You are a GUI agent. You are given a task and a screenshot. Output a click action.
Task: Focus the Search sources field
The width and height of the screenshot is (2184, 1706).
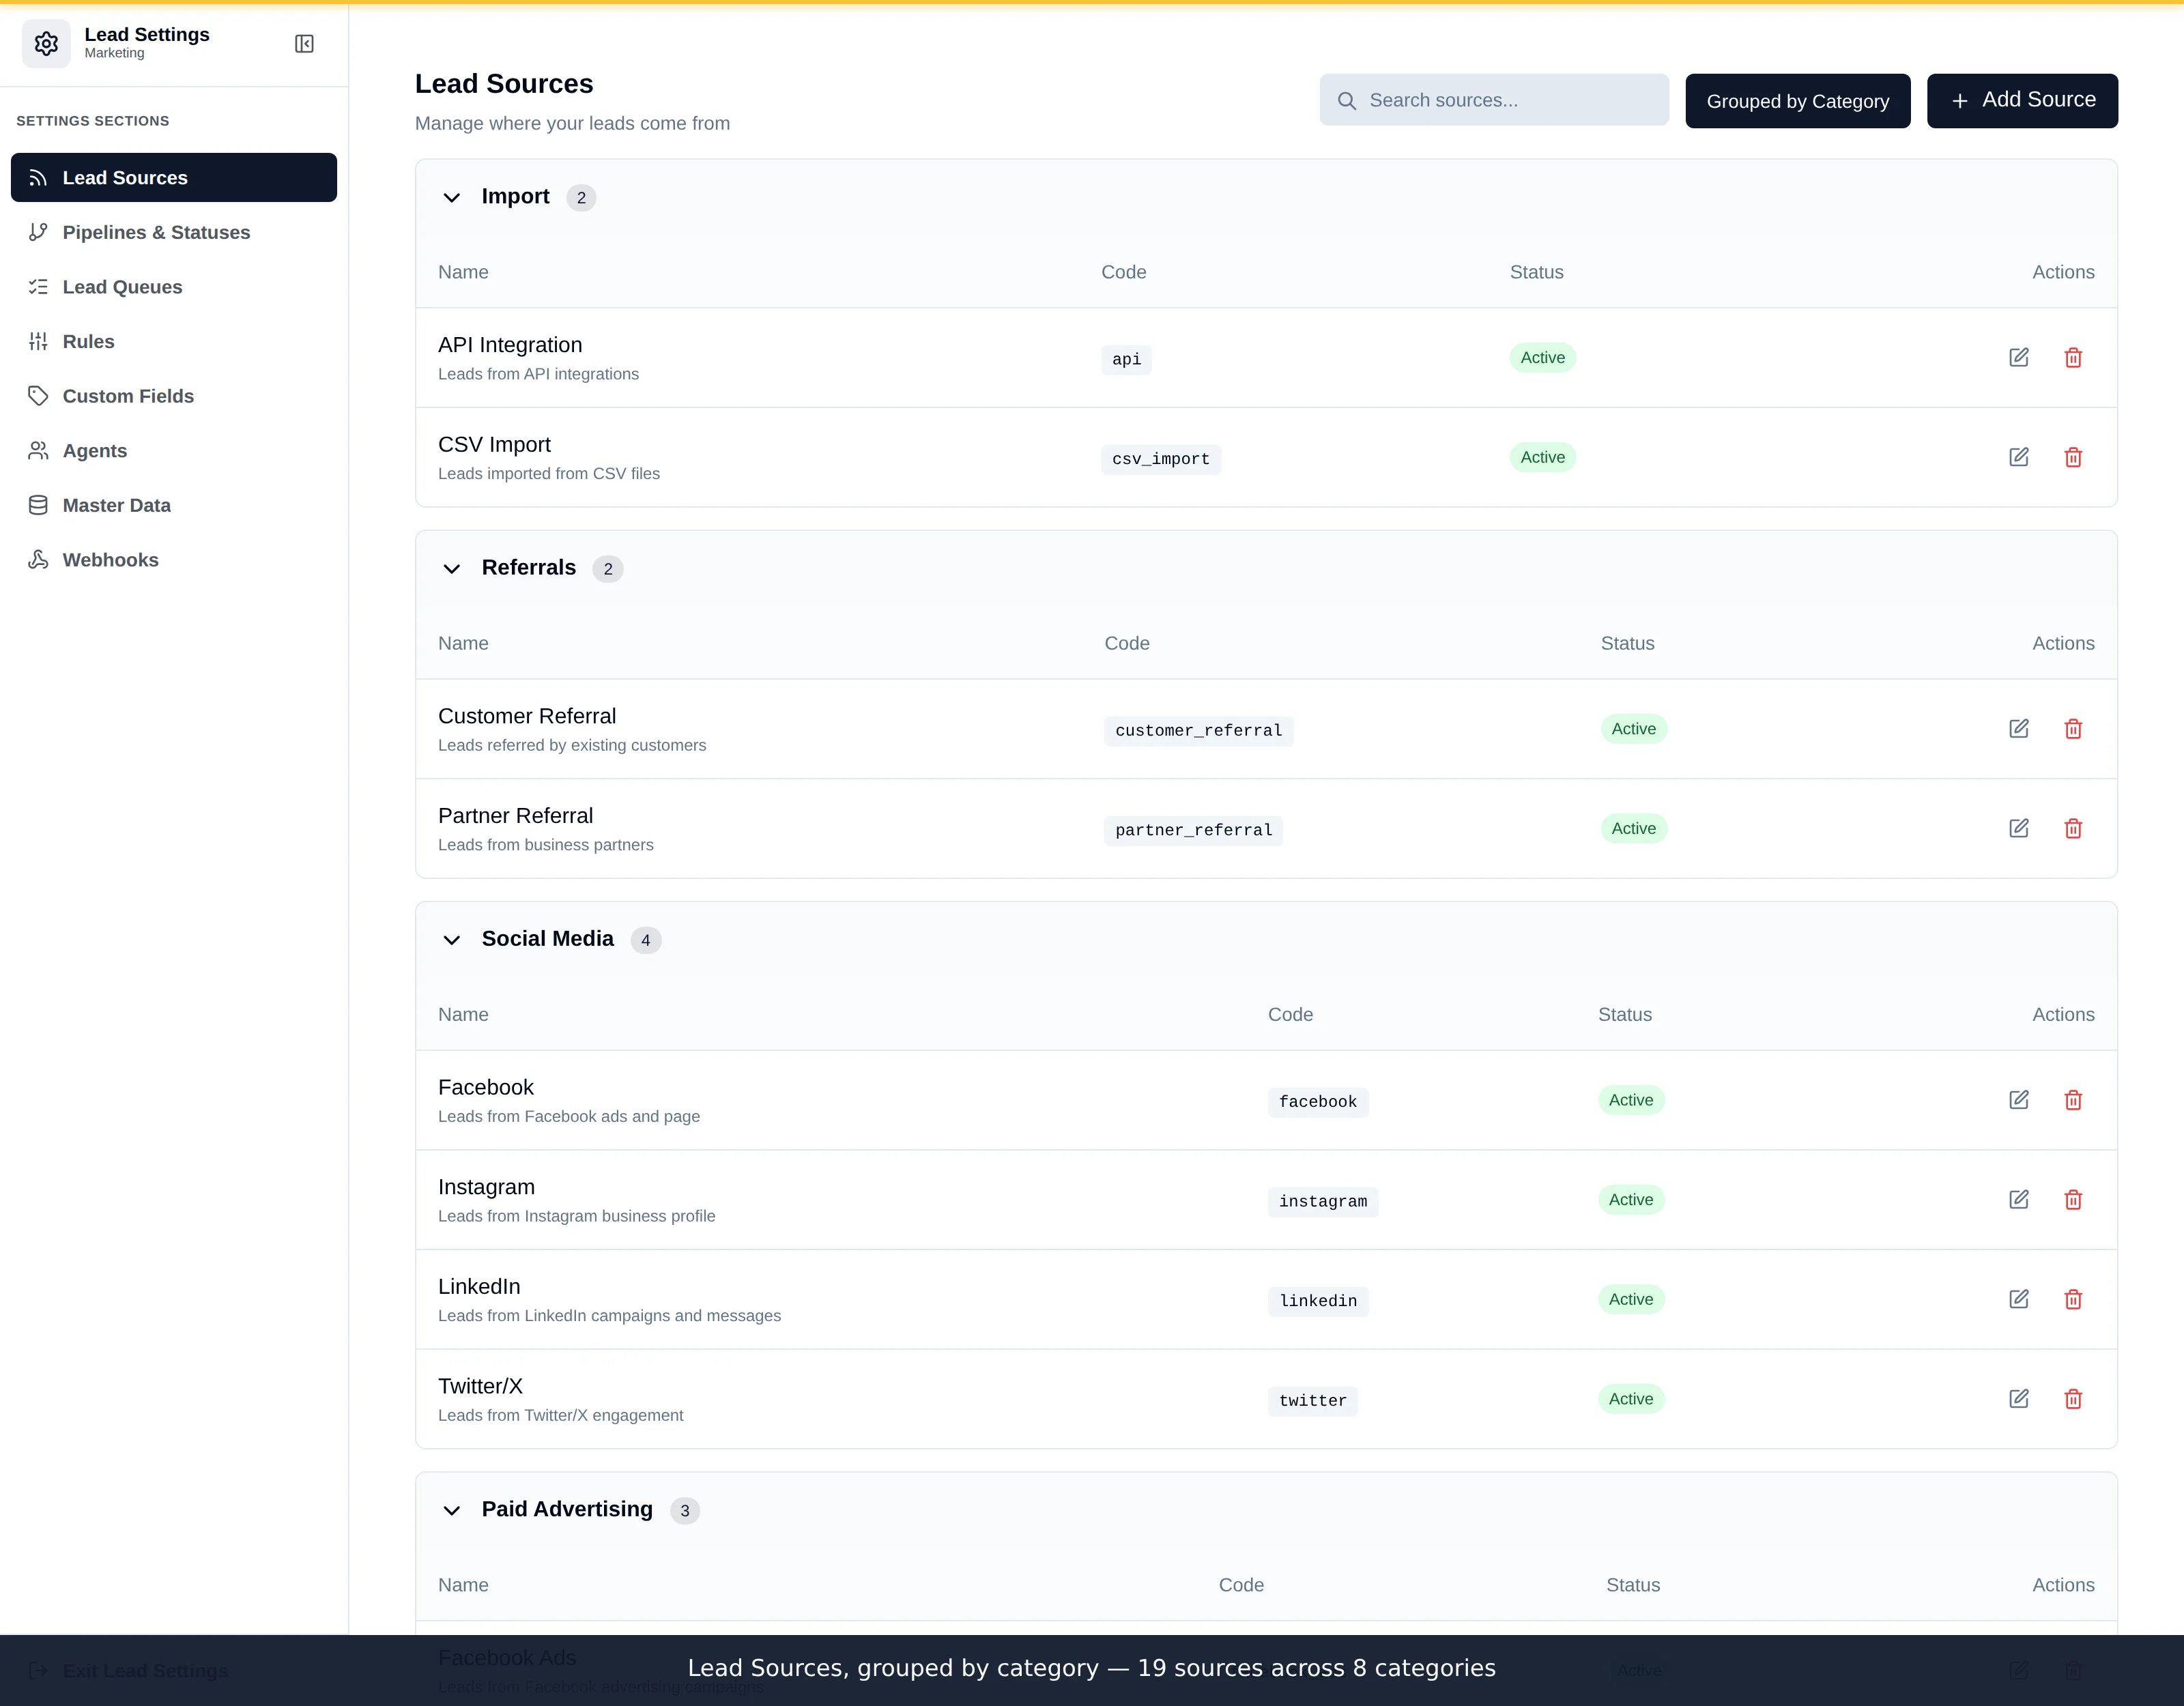[1494, 100]
